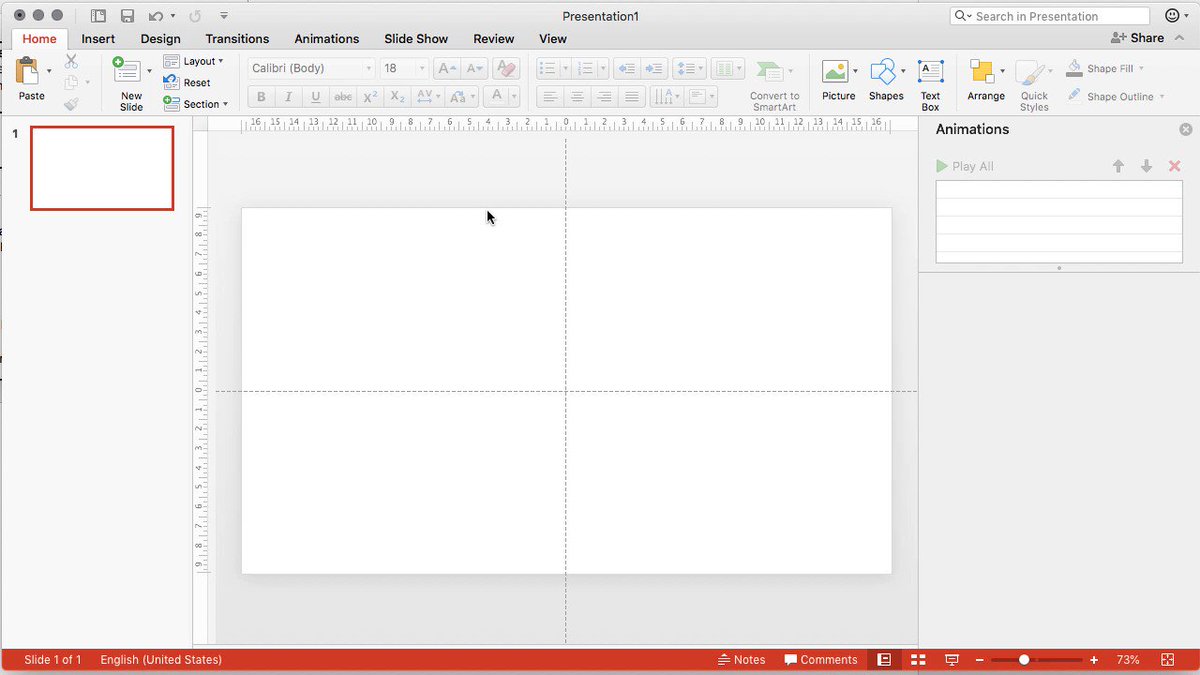The image size is (1200, 675).
Task: Decrease font size with the smaller A icon
Action: click(x=475, y=69)
